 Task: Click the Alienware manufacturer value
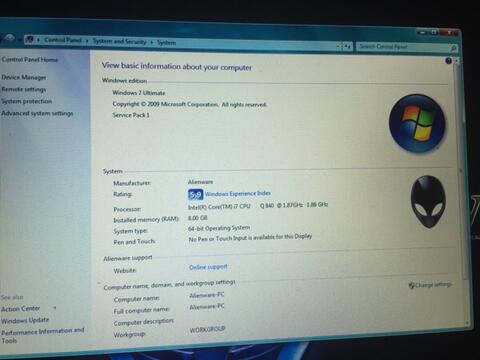pos(200,182)
